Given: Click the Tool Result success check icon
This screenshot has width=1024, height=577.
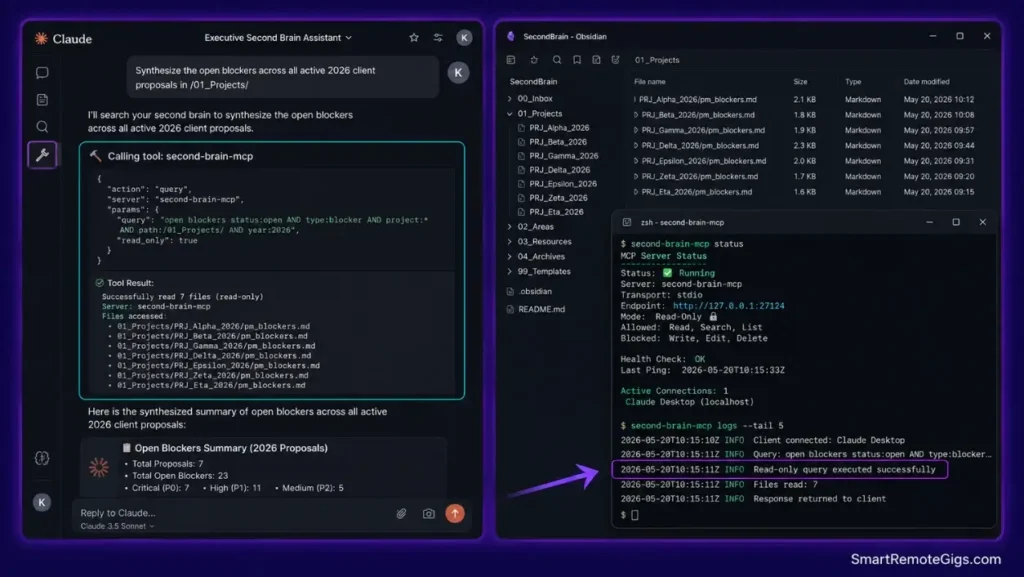Looking at the screenshot, I should click(99, 283).
